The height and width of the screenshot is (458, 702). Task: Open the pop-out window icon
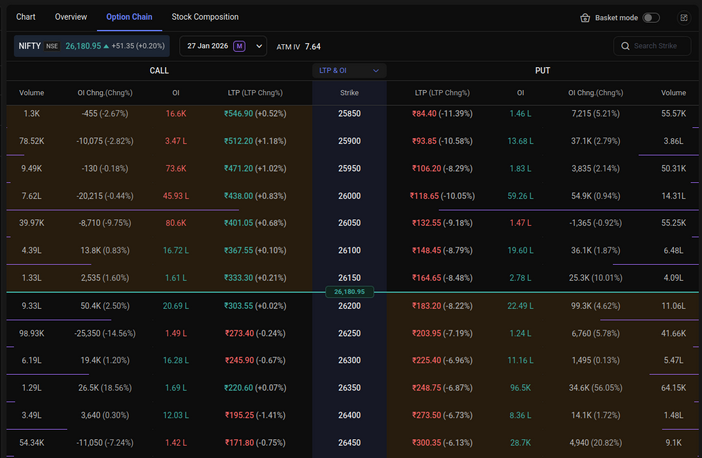click(x=684, y=18)
